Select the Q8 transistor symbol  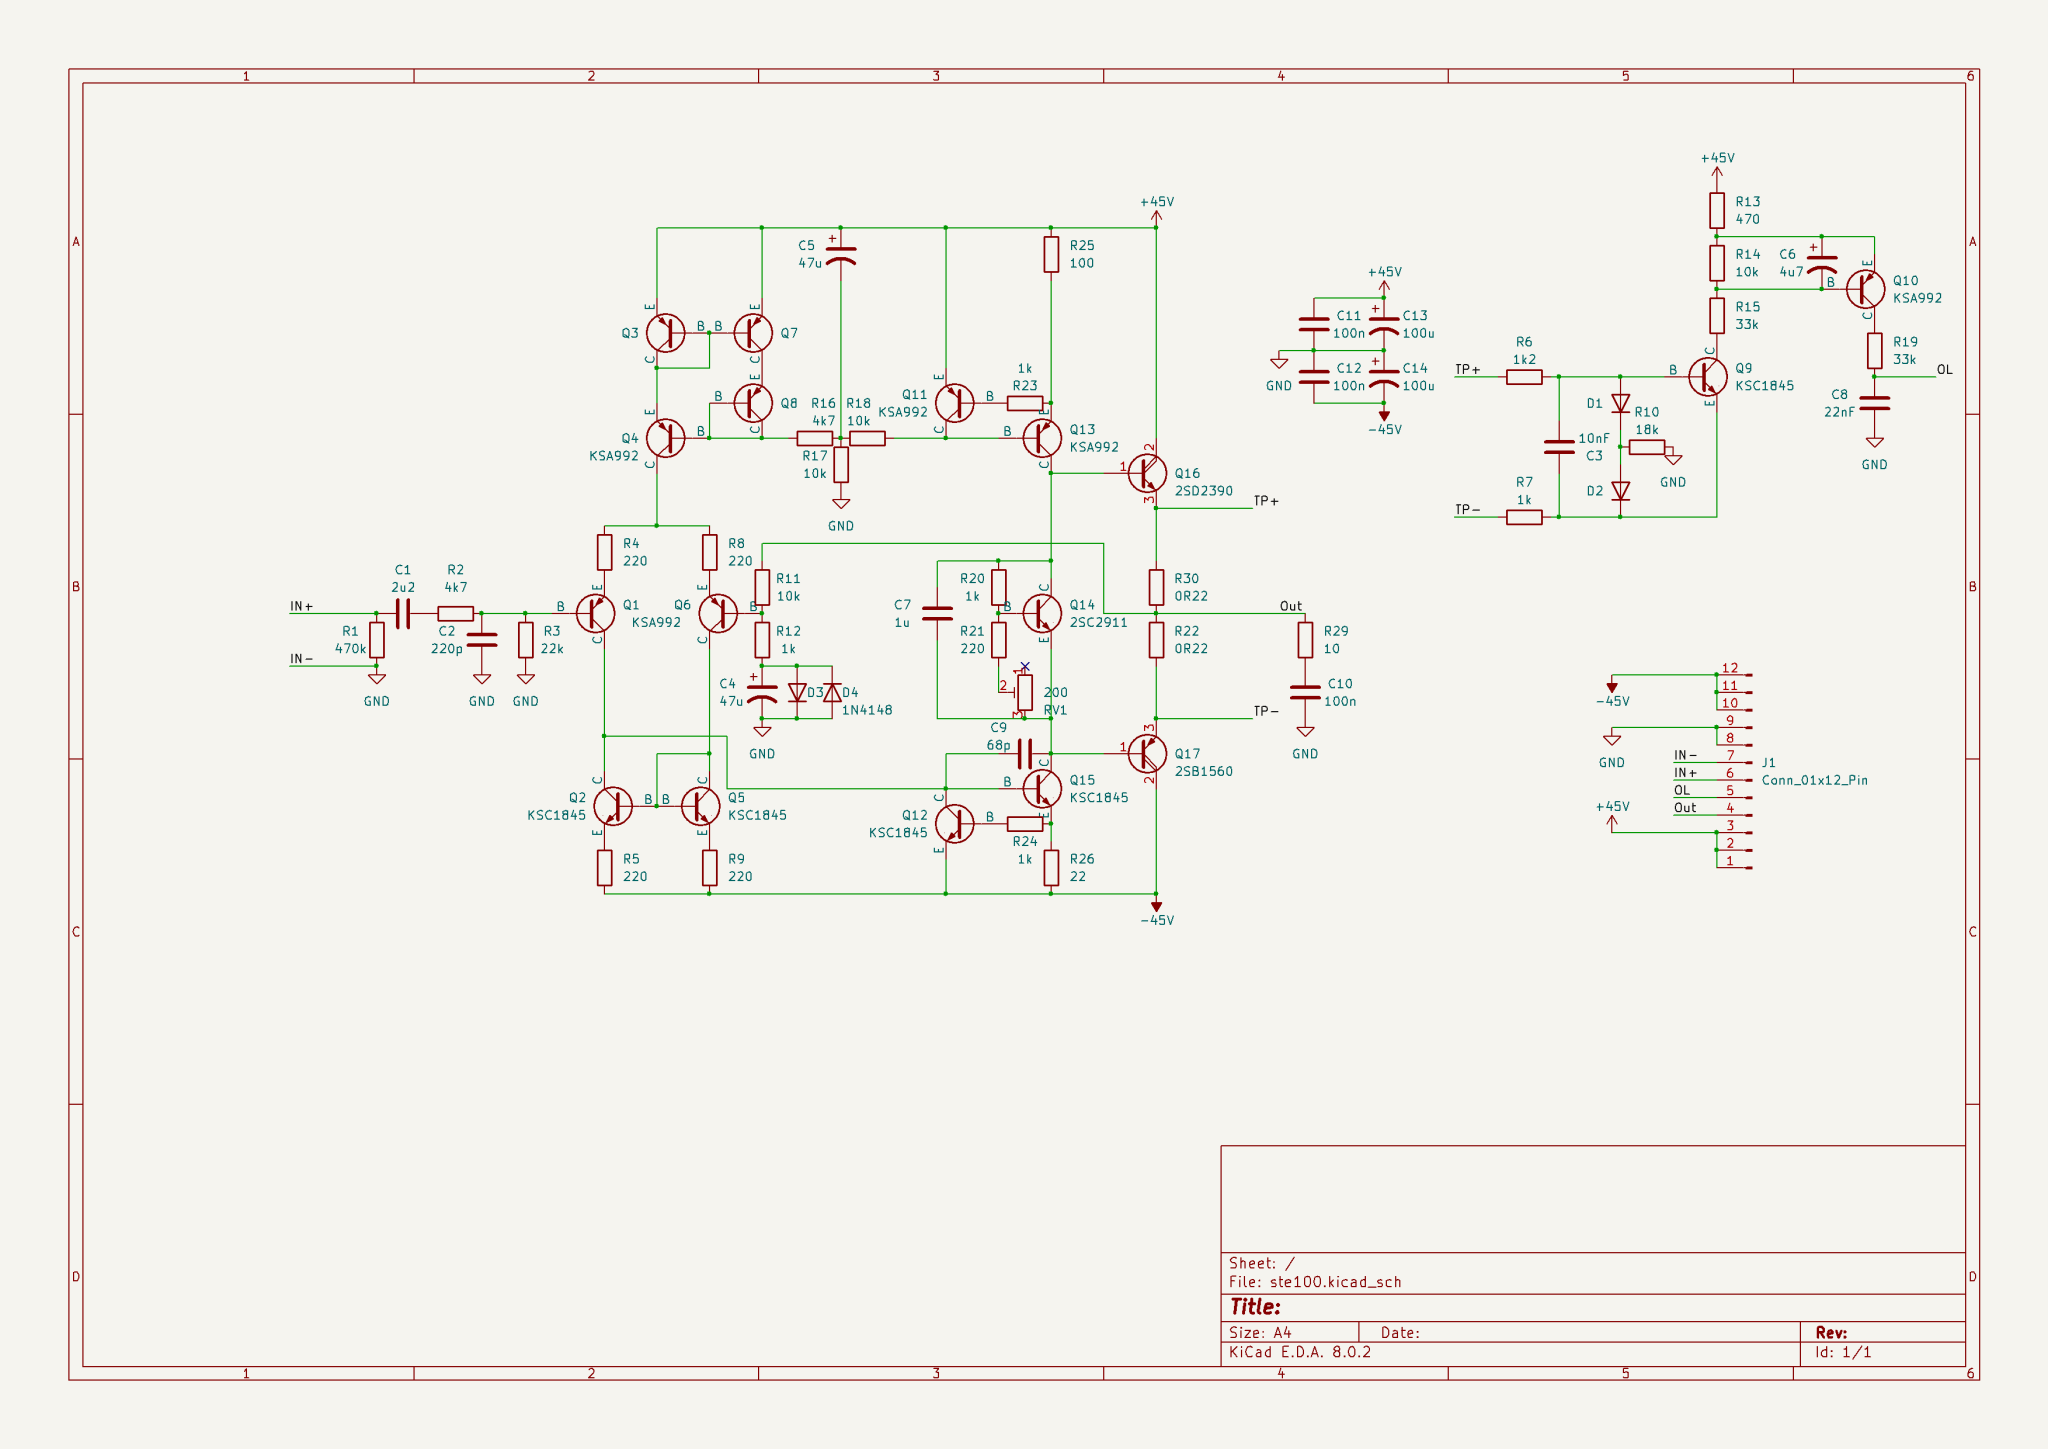pyautogui.click(x=752, y=403)
